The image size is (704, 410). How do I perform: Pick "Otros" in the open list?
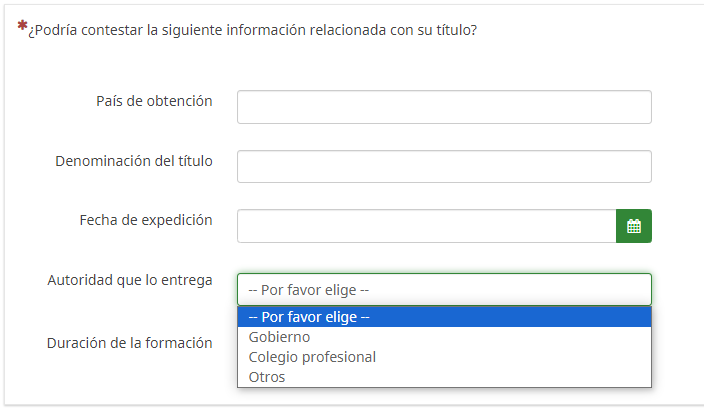(x=267, y=377)
